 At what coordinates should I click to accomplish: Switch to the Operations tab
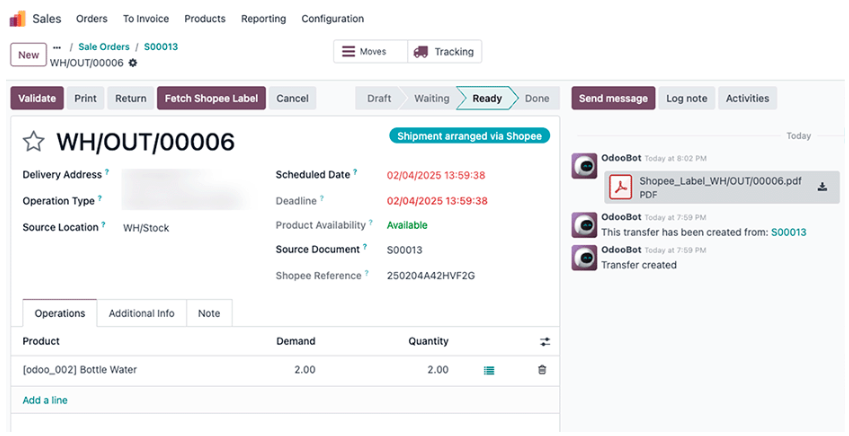60,313
